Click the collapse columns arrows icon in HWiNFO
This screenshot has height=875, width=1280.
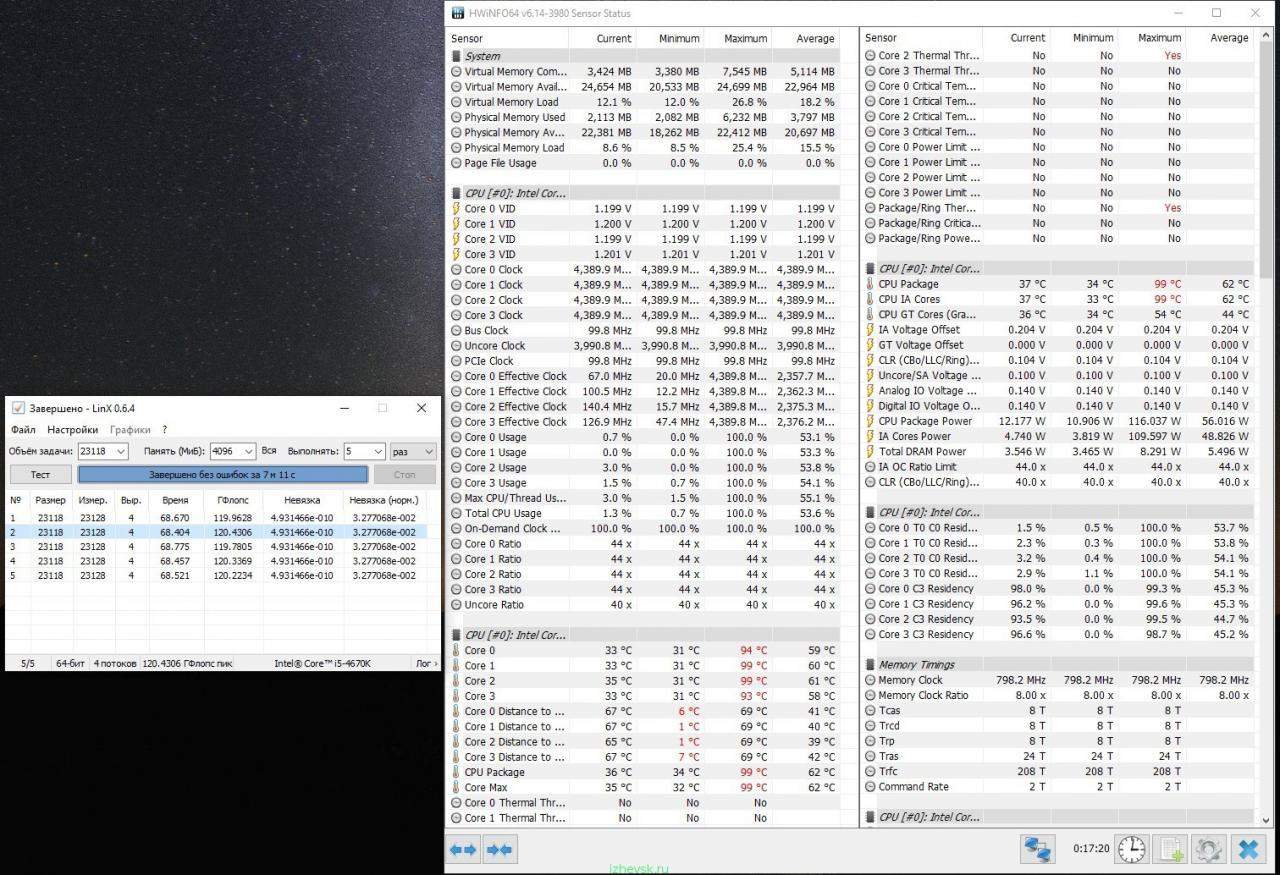pyautogui.click(x=499, y=850)
